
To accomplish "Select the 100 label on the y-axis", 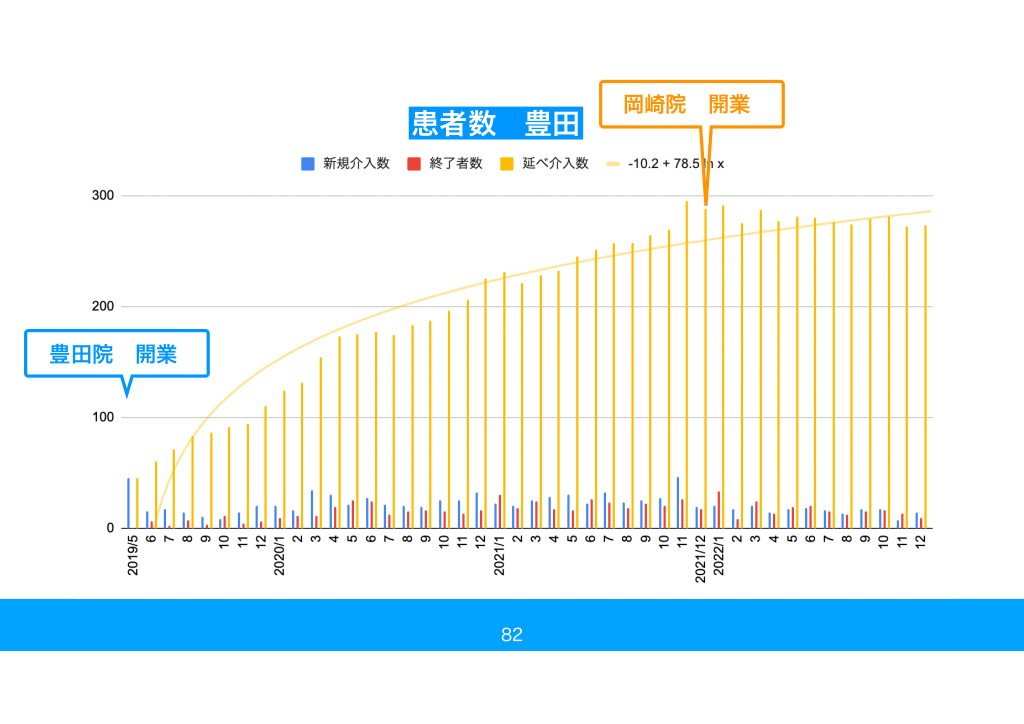I will point(104,417).
